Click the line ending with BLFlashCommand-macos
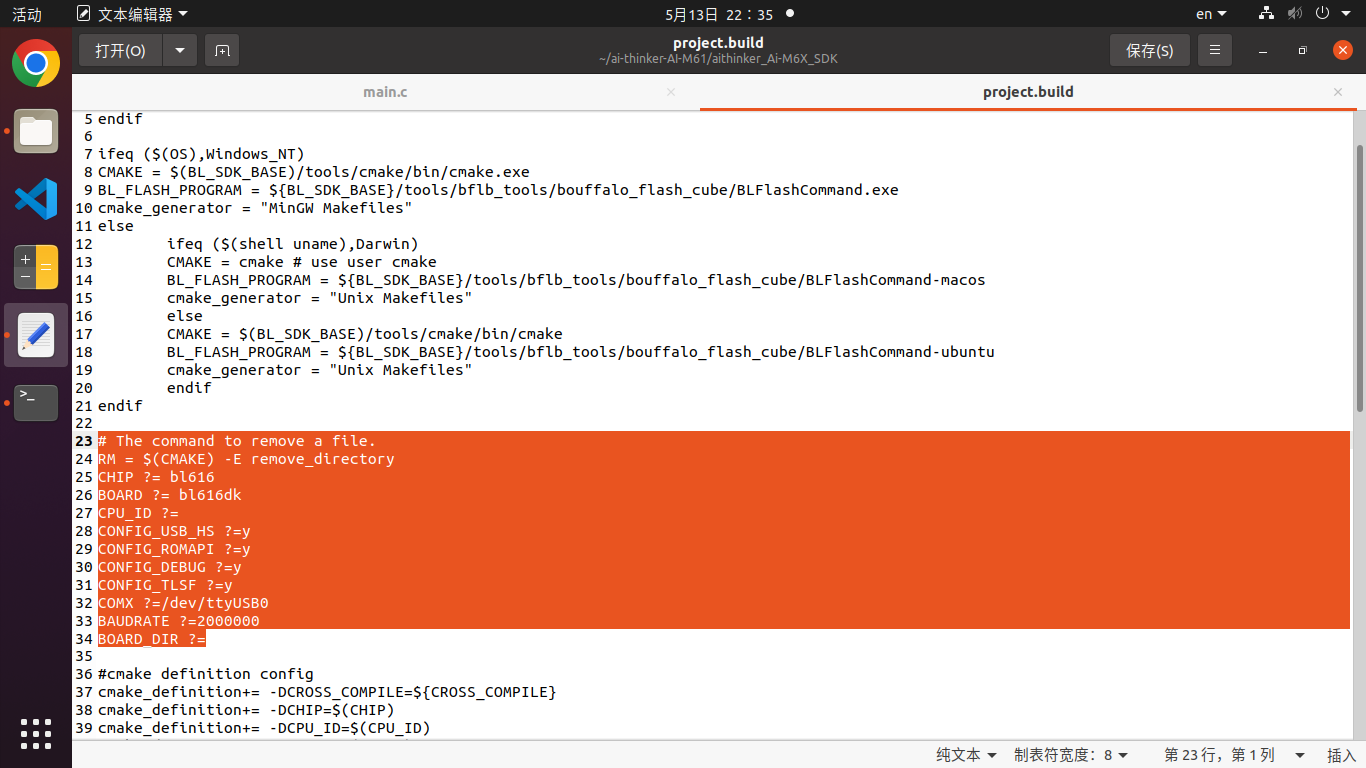The height and width of the screenshot is (768, 1366). click(x=576, y=280)
